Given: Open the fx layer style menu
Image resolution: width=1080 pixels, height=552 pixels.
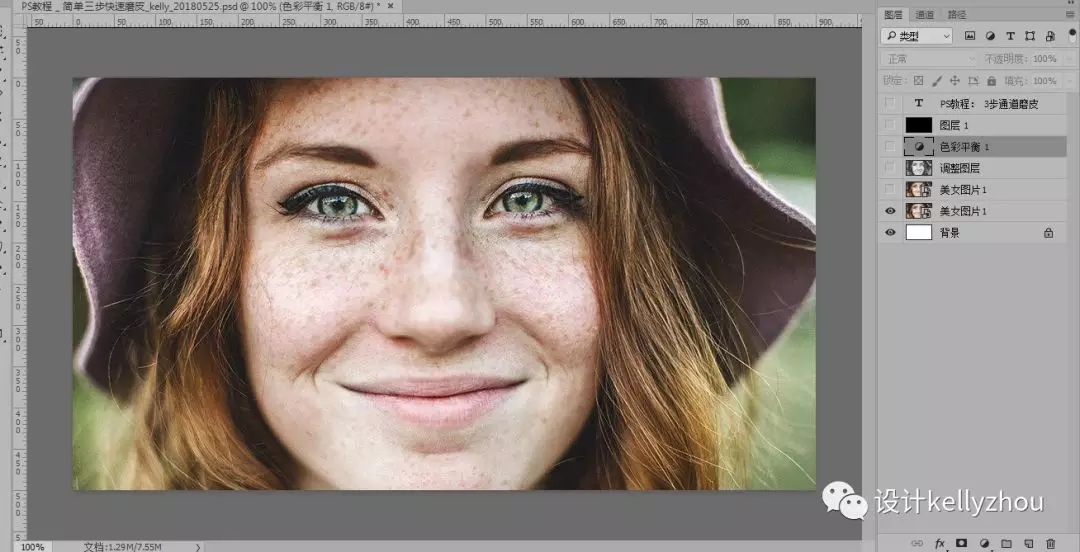Looking at the screenshot, I should click(x=939, y=543).
